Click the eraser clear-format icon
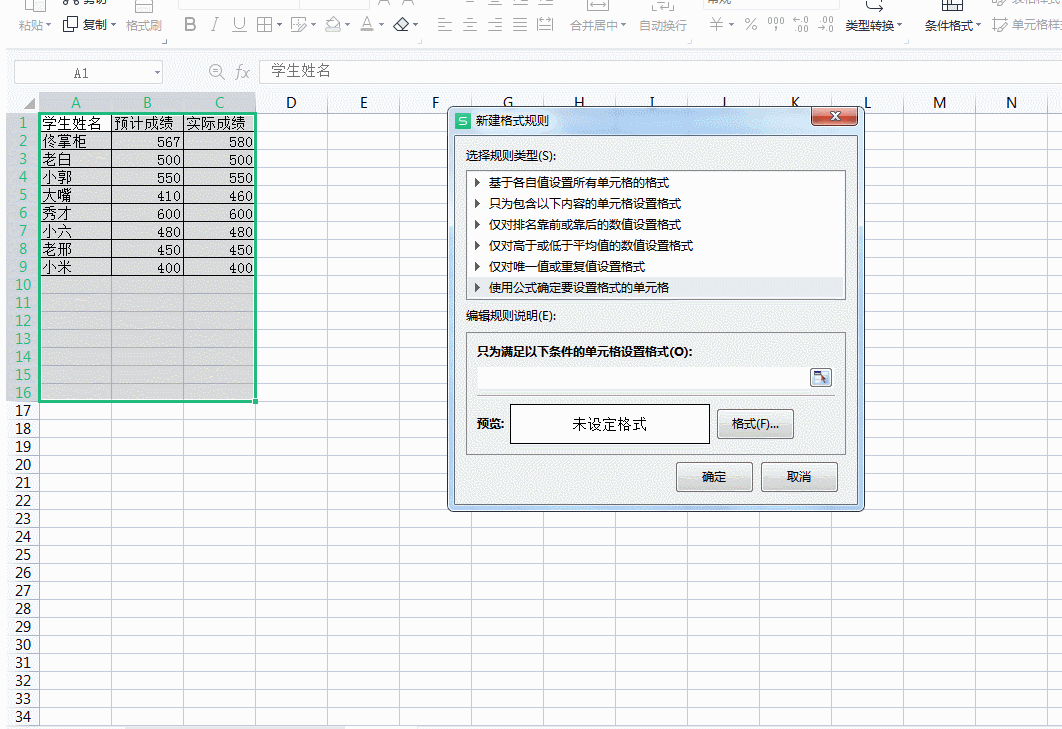The height and width of the screenshot is (729, 1062). pyautogui.click(x=401, y=25)
